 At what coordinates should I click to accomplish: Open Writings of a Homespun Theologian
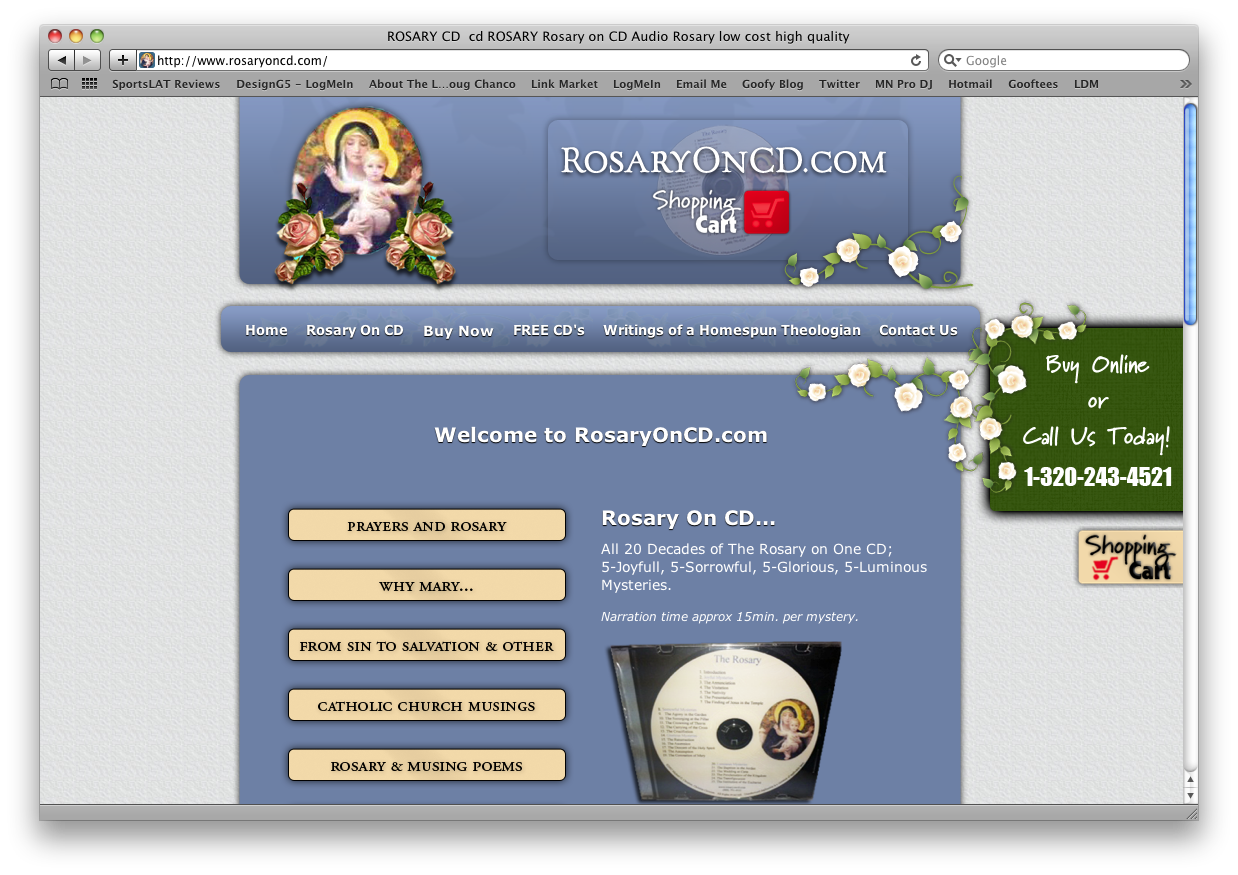(731, 330)
